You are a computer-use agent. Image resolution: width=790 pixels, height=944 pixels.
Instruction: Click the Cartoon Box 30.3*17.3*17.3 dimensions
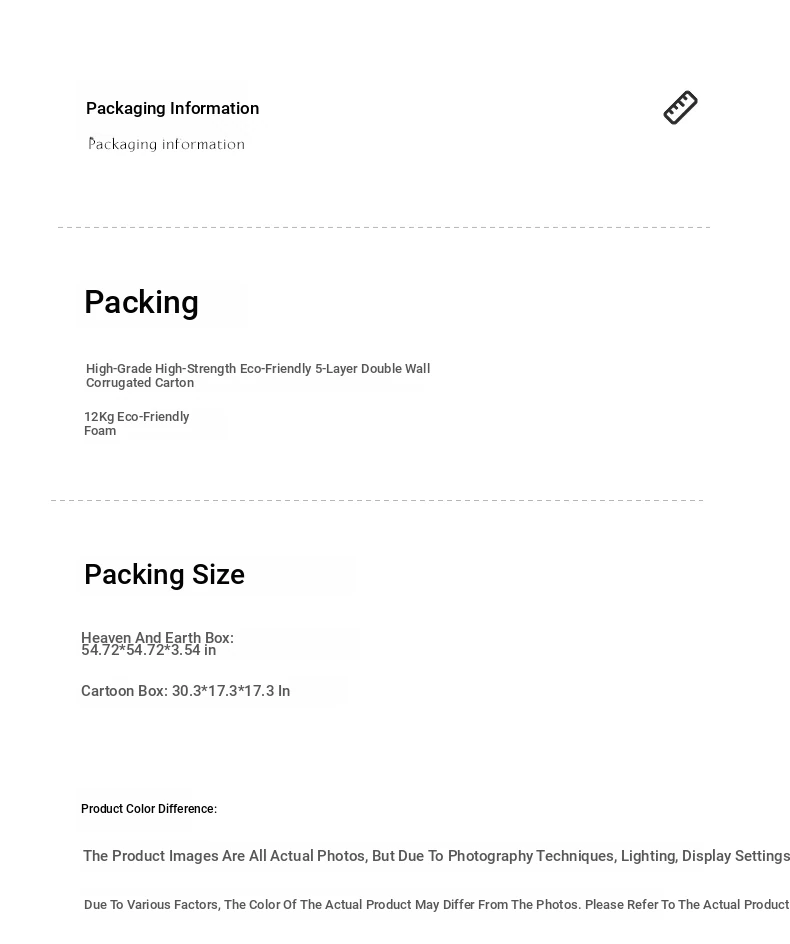[x=185, y=691]
